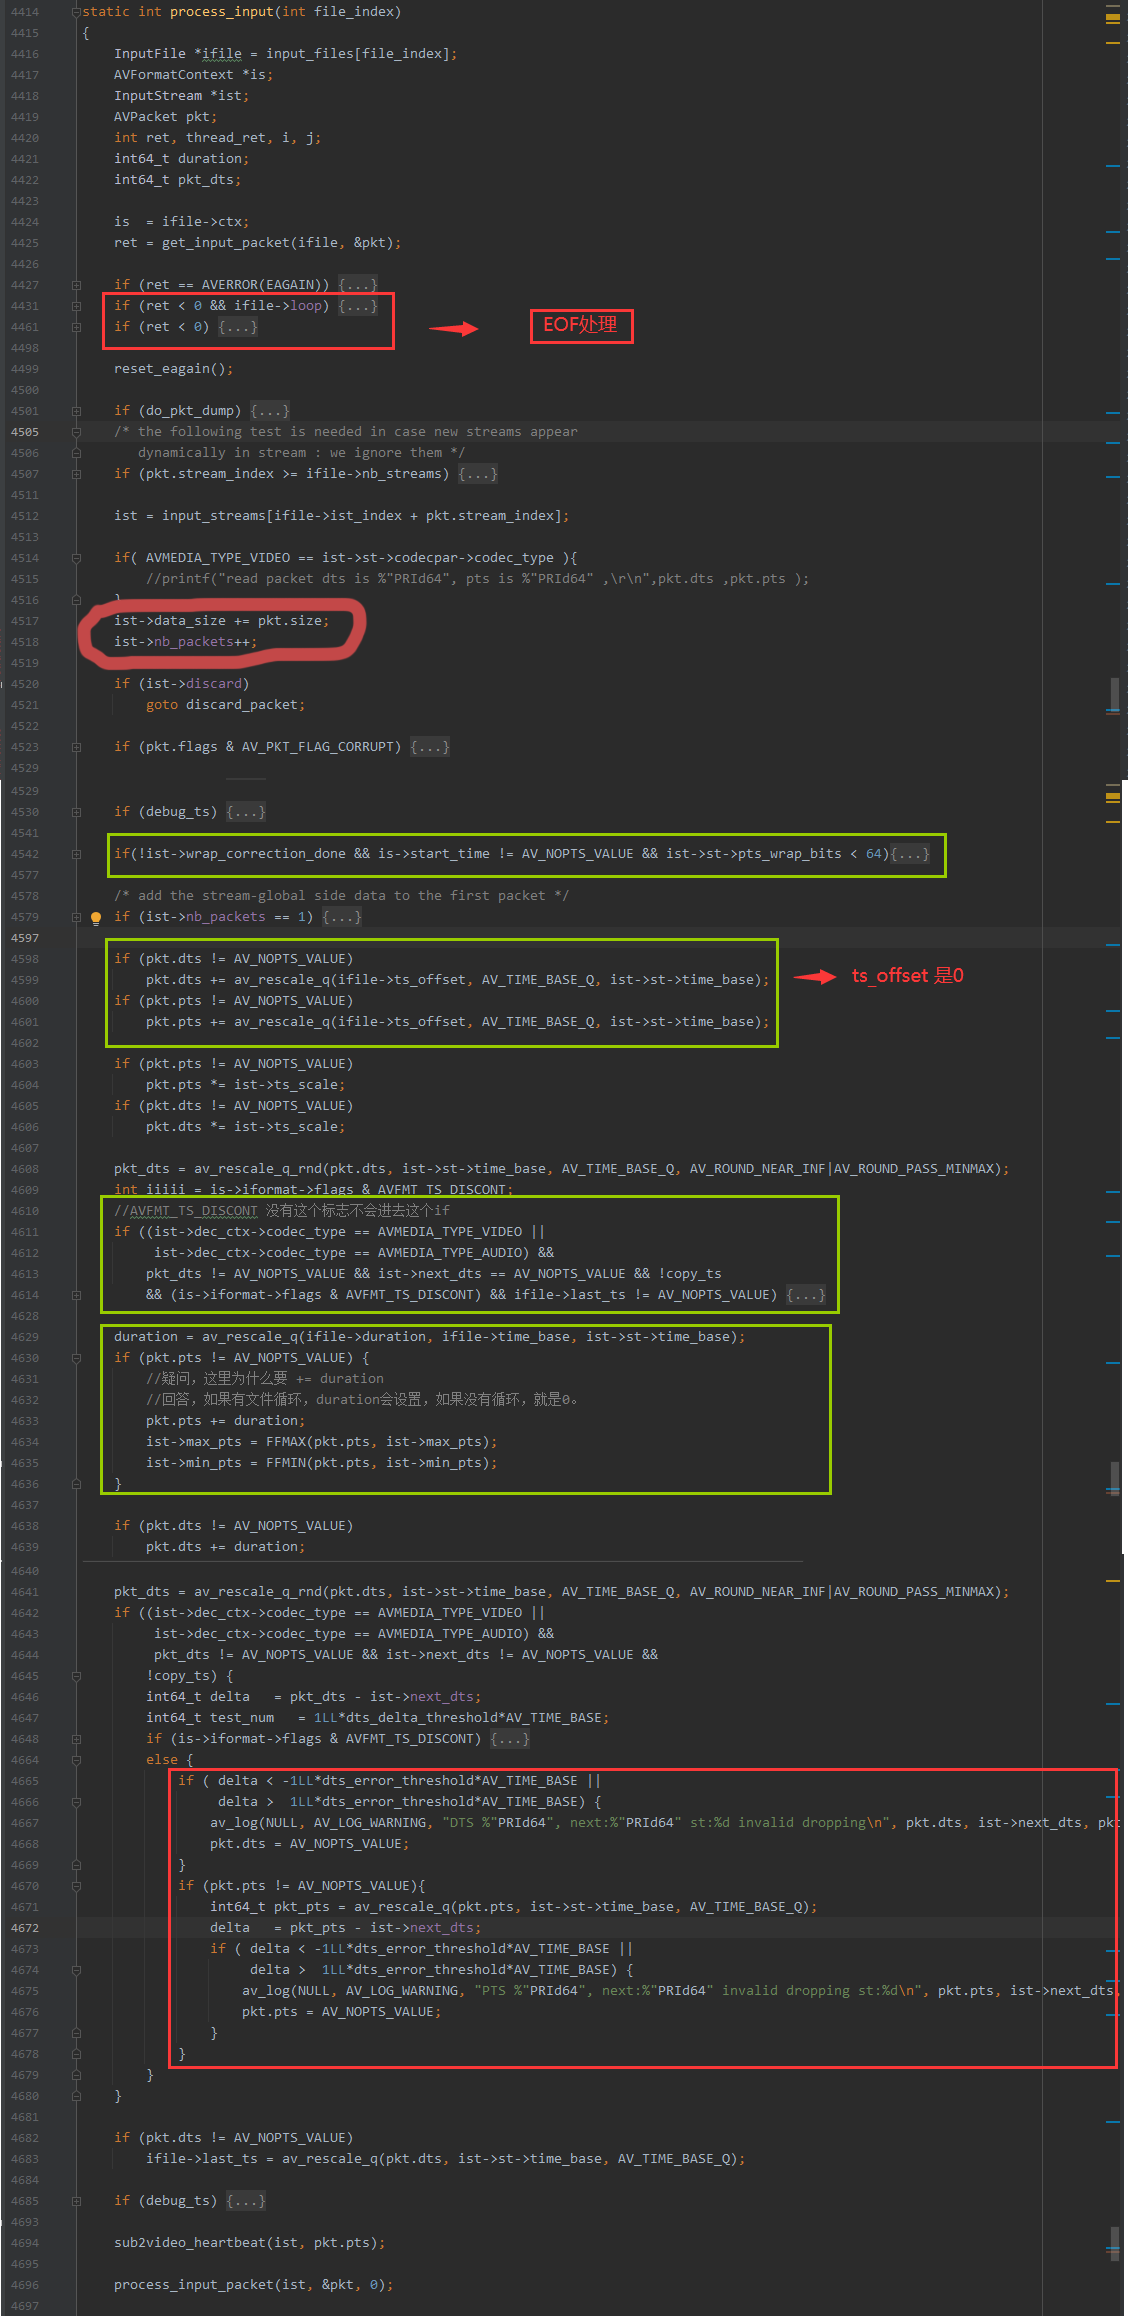Click the commented-out printf line 4515
This screenshot has width=1128, height=2324.
[x=478, y=579]
